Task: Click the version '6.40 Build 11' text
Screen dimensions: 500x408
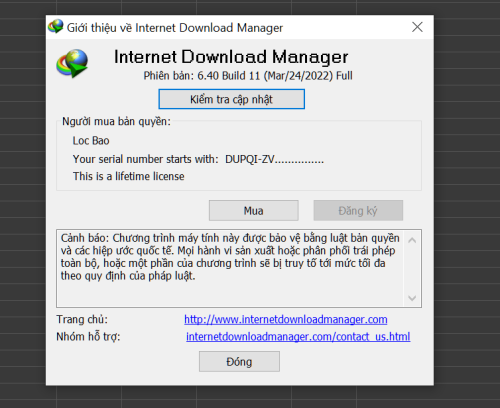Action: click(x=229, y=76)
